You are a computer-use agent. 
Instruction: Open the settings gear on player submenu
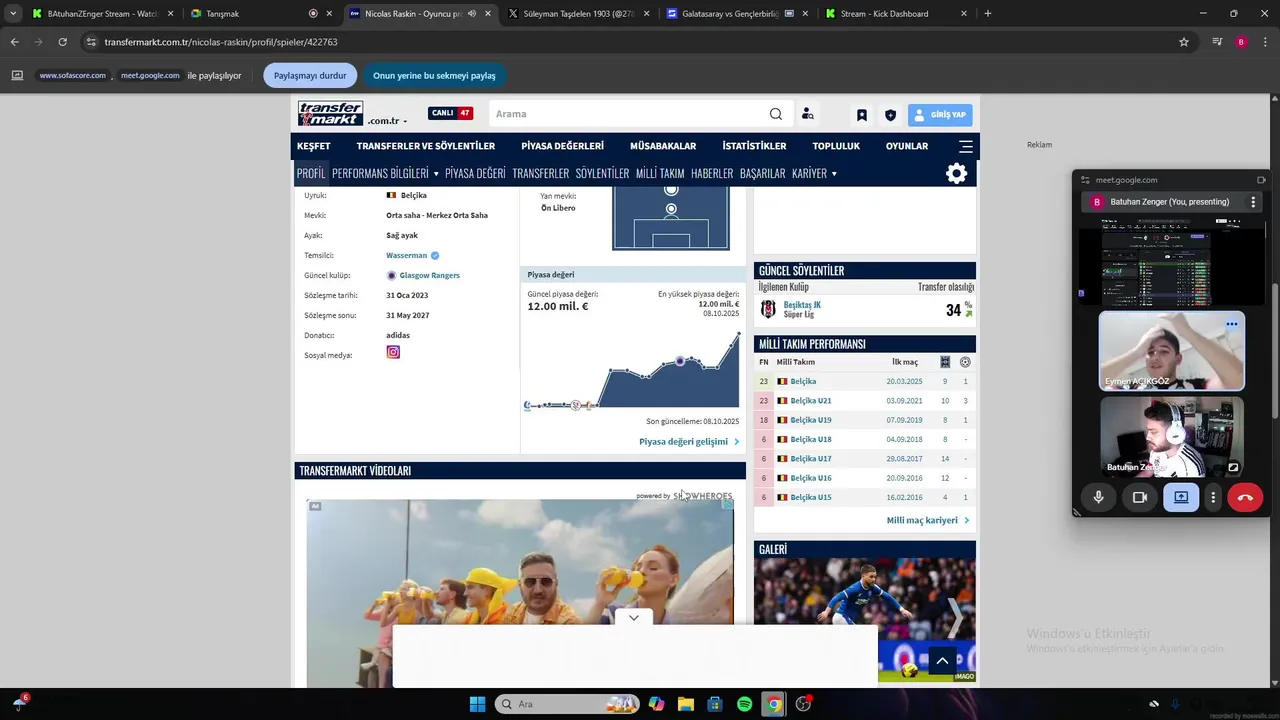[957, 173]
